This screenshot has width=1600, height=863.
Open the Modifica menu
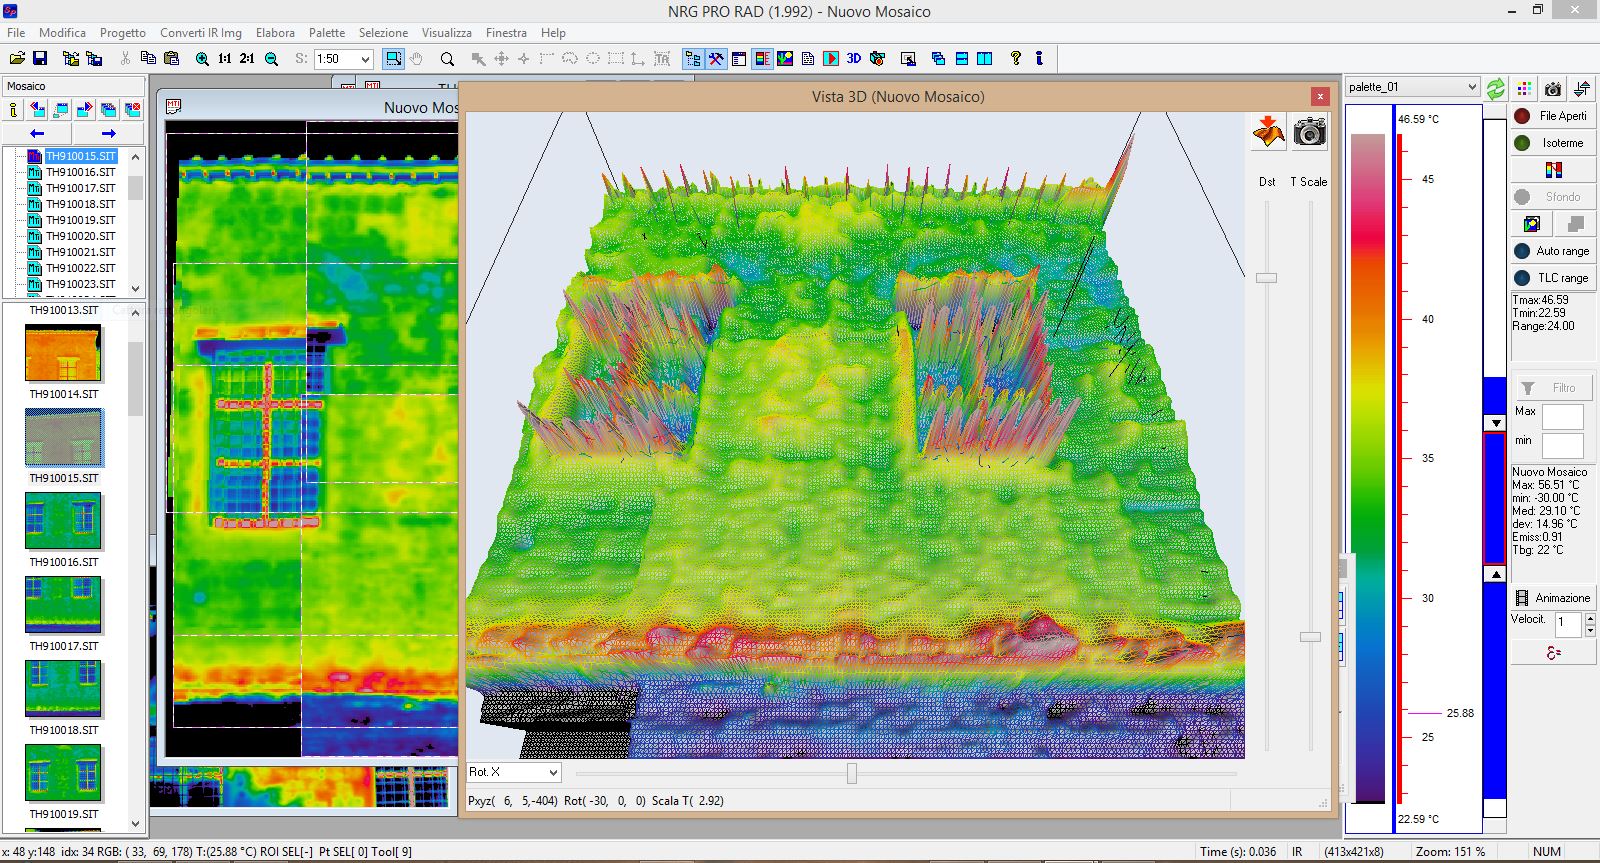(62, 33)
